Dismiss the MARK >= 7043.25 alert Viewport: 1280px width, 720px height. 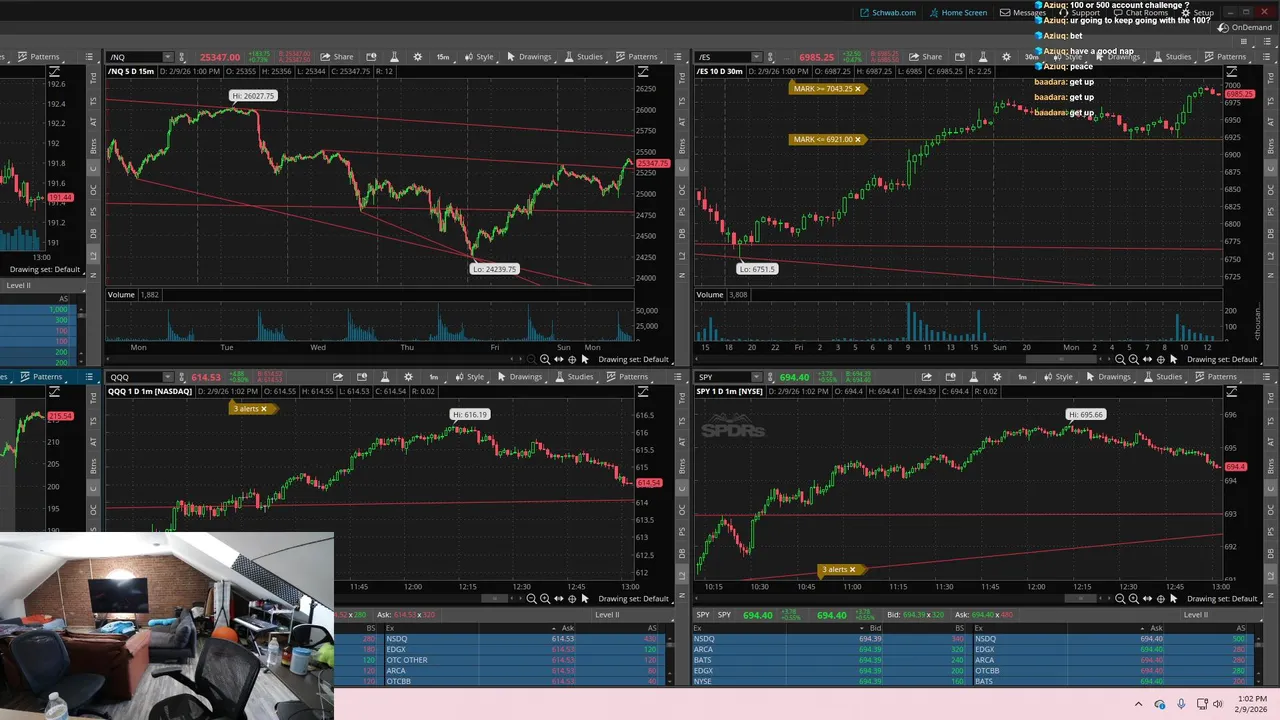(x=858, y=89)
